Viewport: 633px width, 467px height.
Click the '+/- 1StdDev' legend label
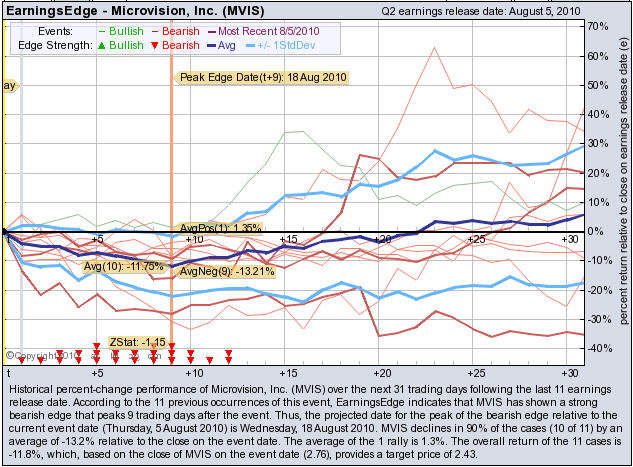point(286,45)
